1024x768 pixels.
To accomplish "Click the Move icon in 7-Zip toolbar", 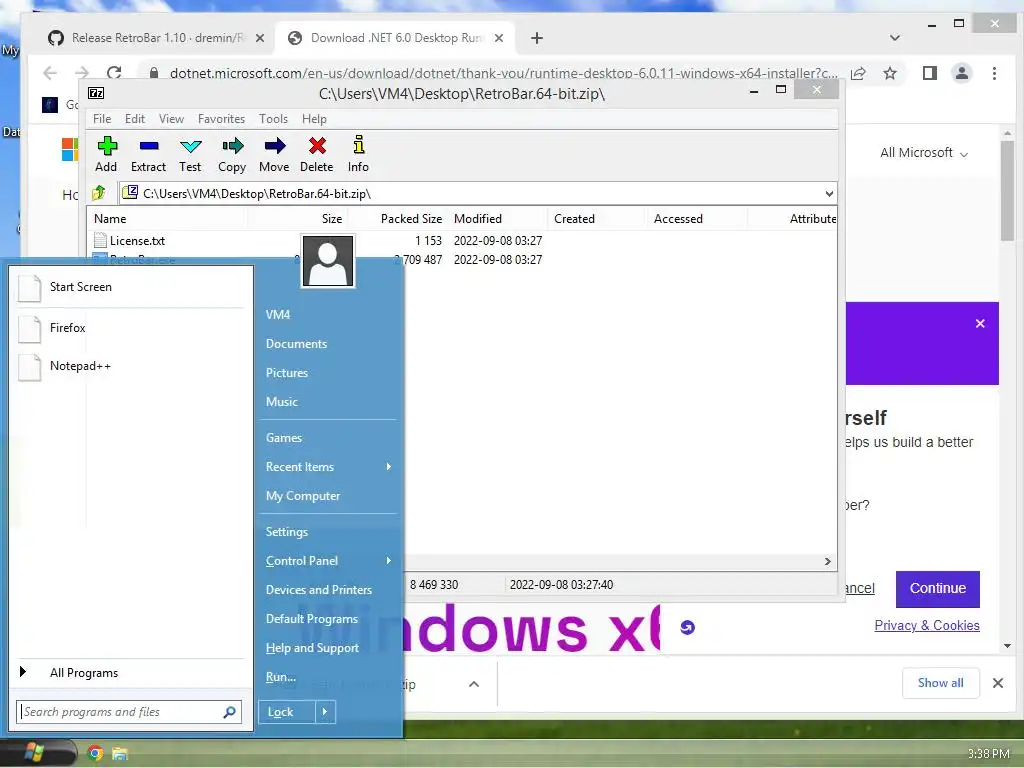I will (275, 146).
